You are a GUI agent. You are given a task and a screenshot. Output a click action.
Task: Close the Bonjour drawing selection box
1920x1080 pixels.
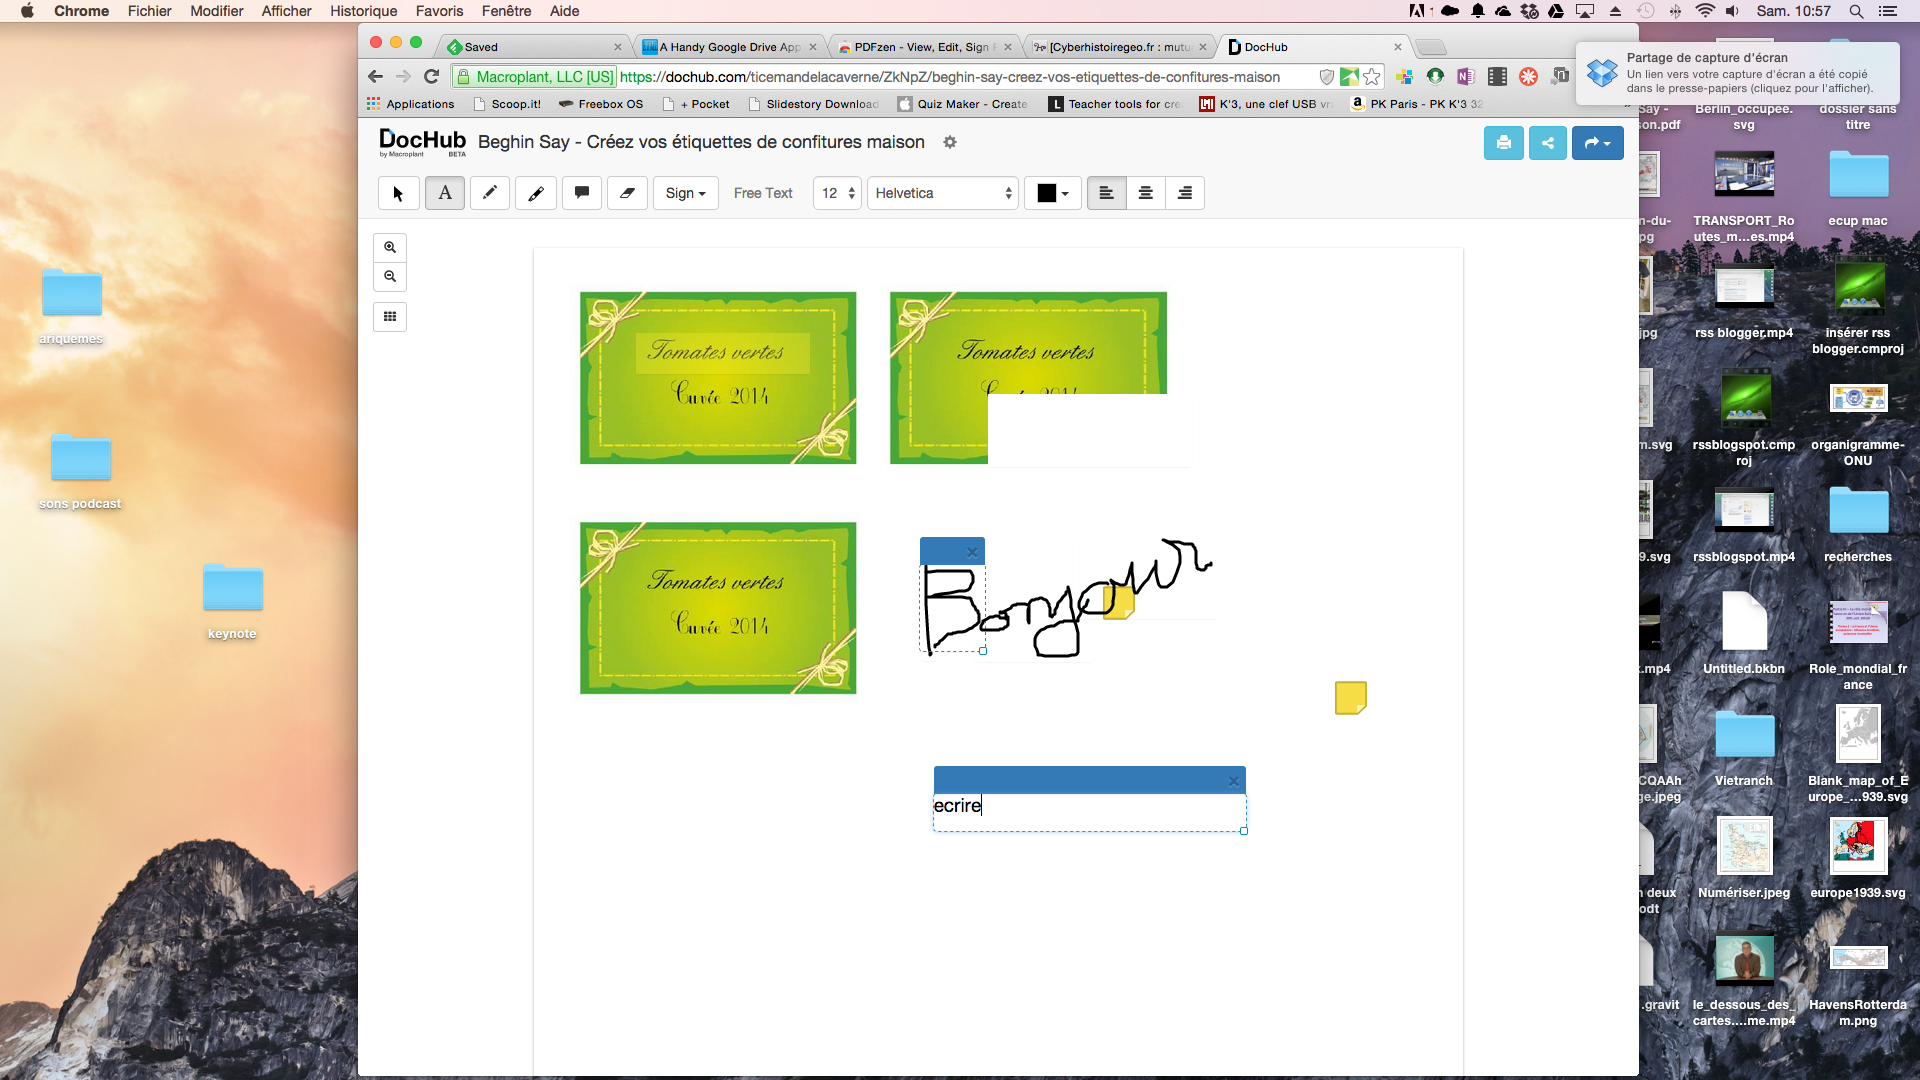click(x=972, y=552)
